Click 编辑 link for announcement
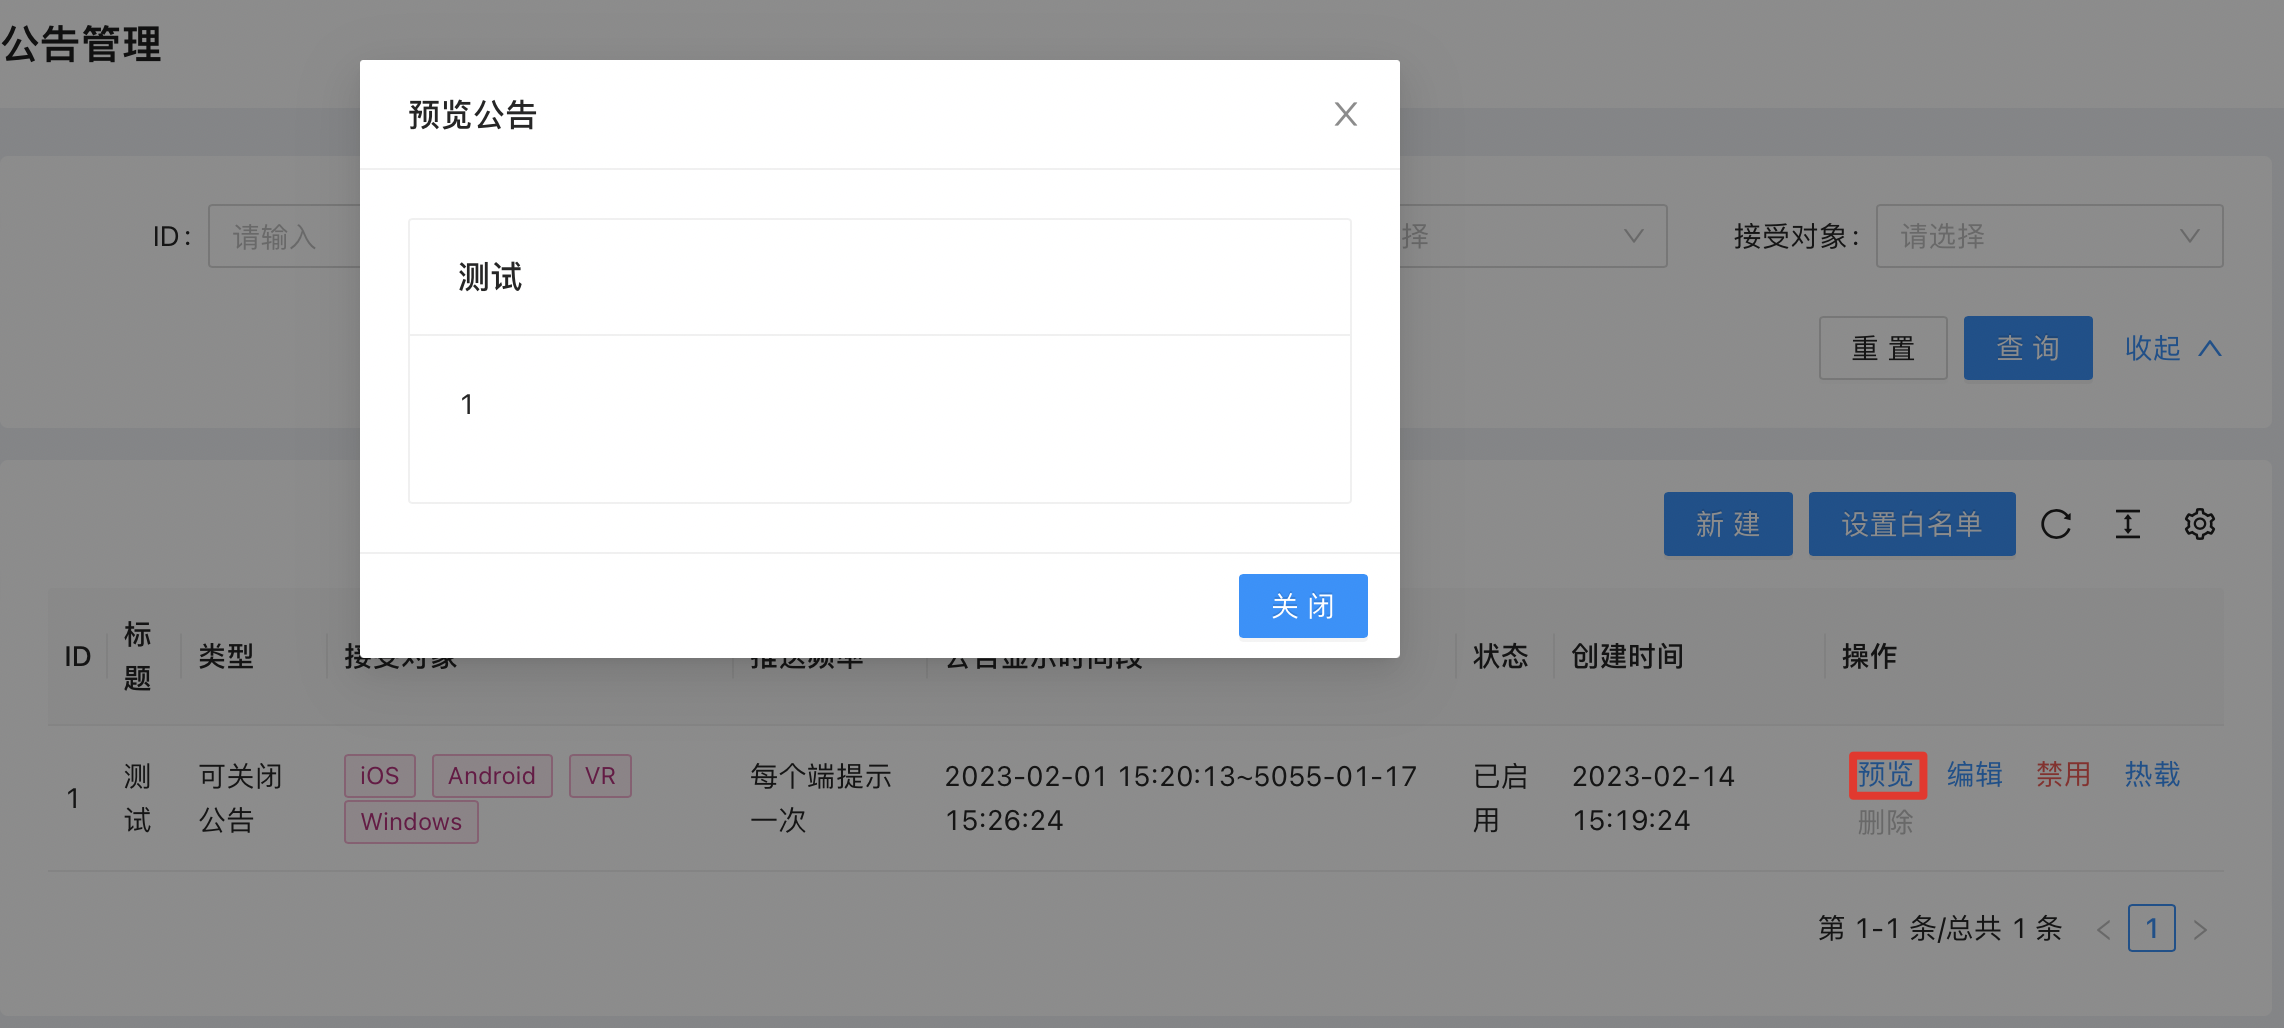This screenshot has height=1028, width=2284. click(x=1974, y=775)
